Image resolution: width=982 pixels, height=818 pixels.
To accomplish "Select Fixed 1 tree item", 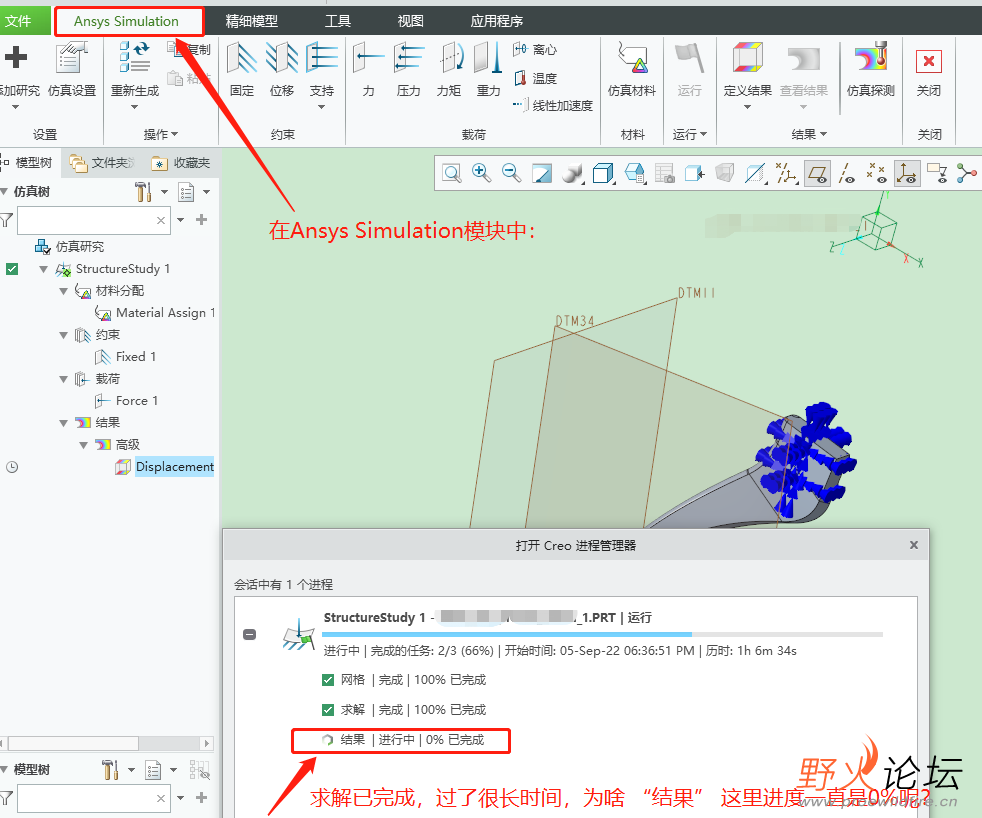I will click(x=125, y=357).
